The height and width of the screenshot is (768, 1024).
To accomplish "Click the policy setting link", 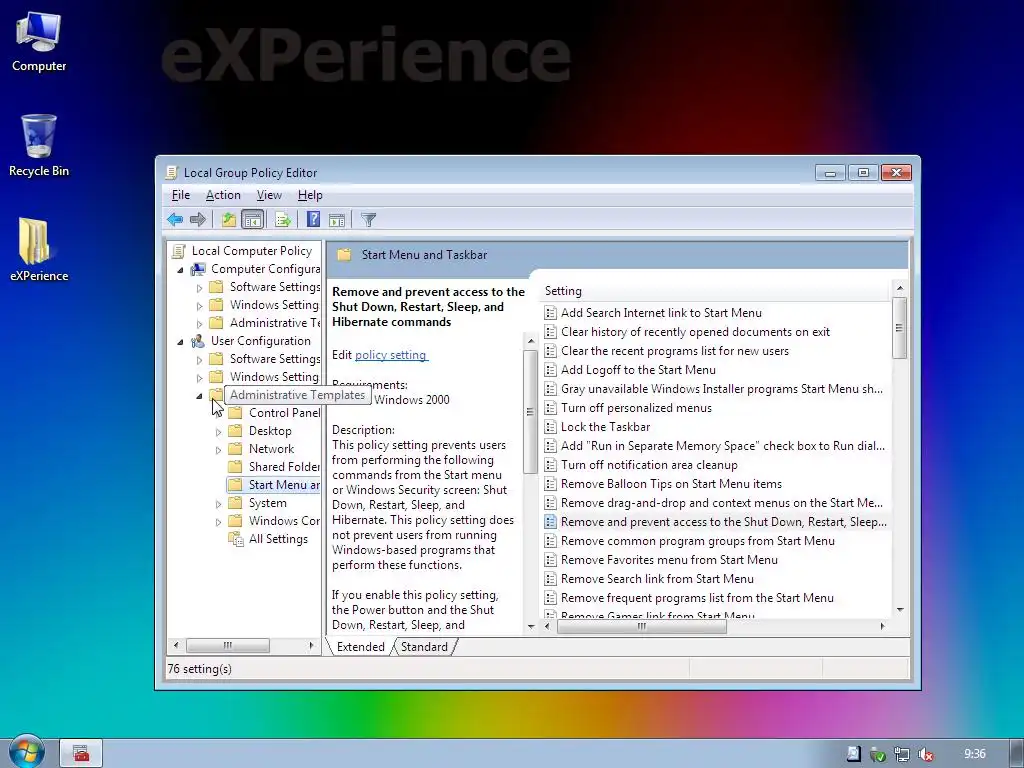I will coord(391,355).
